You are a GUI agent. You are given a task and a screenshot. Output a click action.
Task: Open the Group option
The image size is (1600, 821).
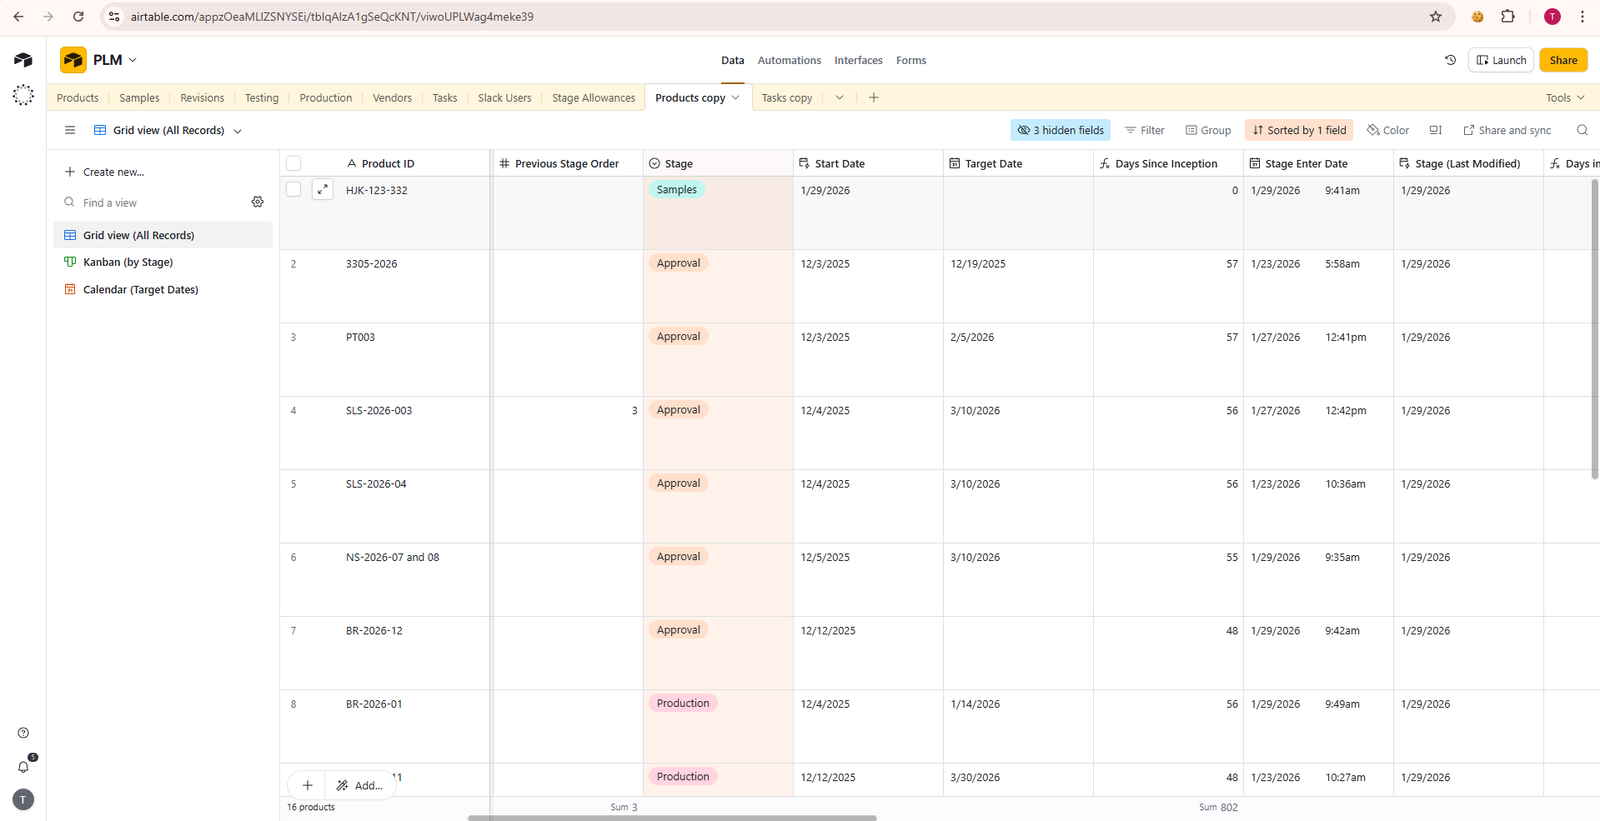(1208, 130)
